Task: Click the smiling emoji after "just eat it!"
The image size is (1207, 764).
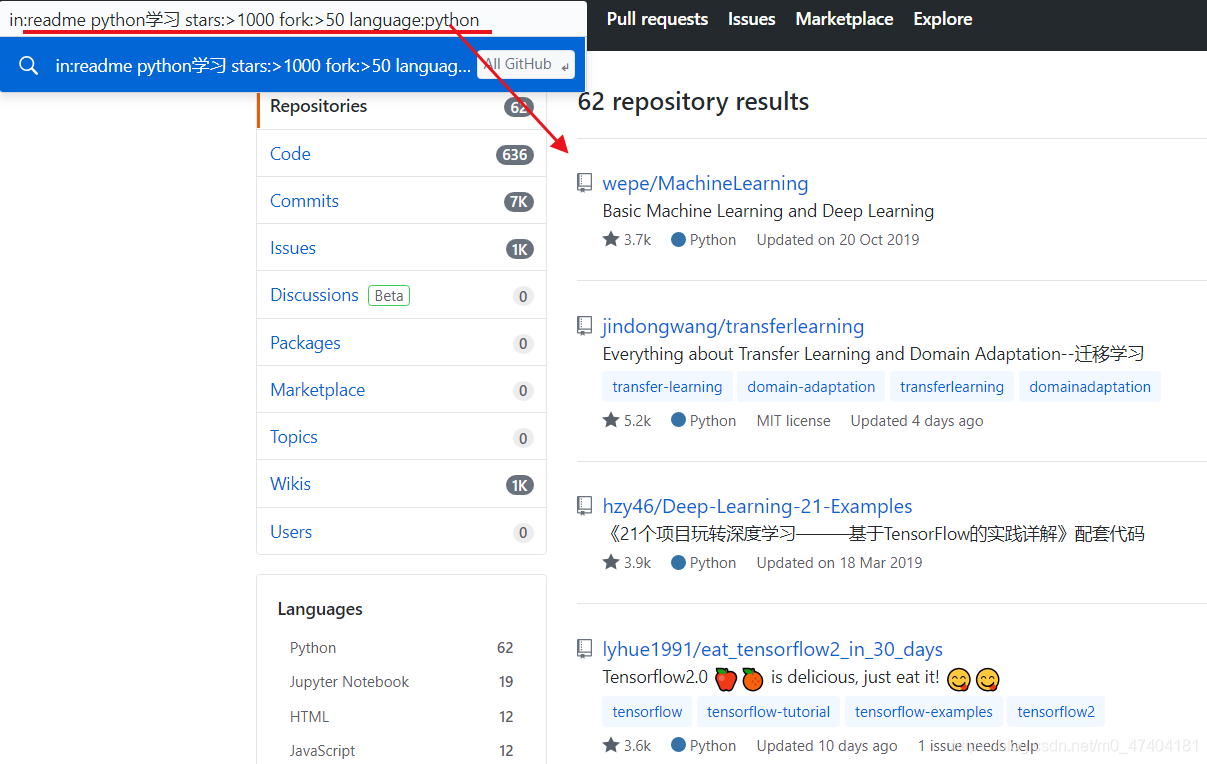Action: coord(959,680)
